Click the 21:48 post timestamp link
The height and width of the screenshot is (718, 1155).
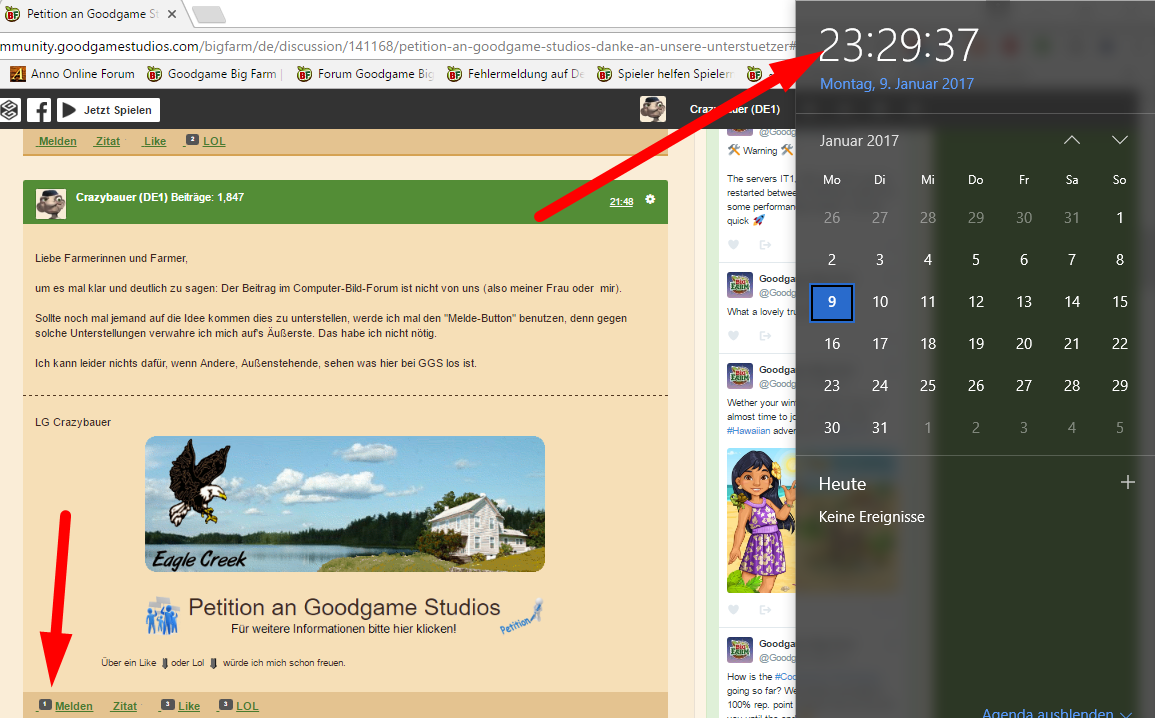[x=621, y=202]
